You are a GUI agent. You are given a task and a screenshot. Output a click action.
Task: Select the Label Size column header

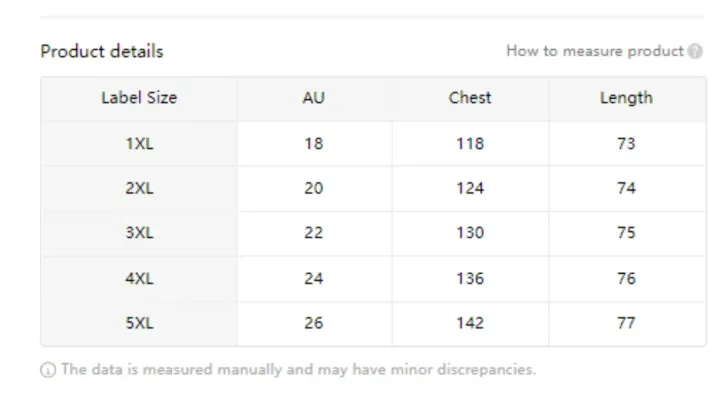coord(139,98)
